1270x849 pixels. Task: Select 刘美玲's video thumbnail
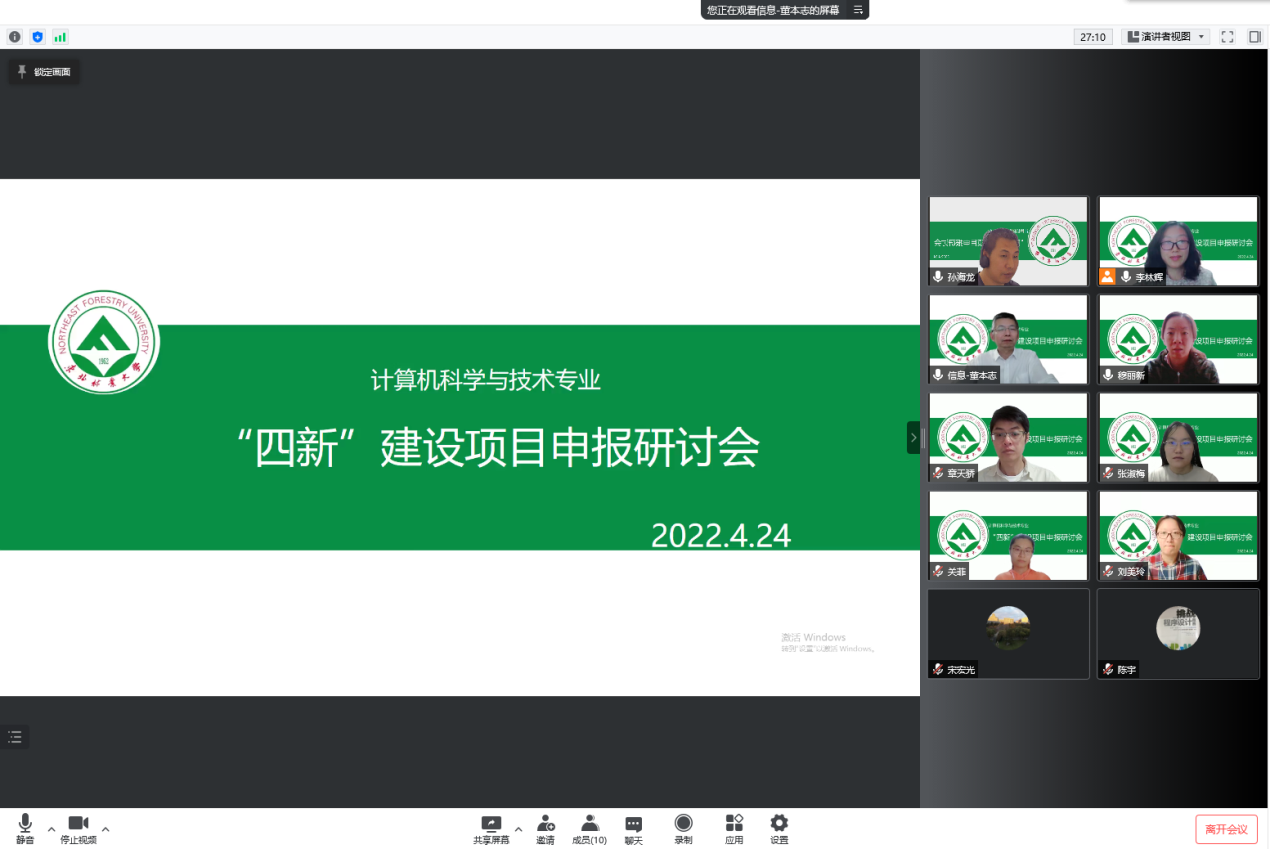coord(1178,535)
